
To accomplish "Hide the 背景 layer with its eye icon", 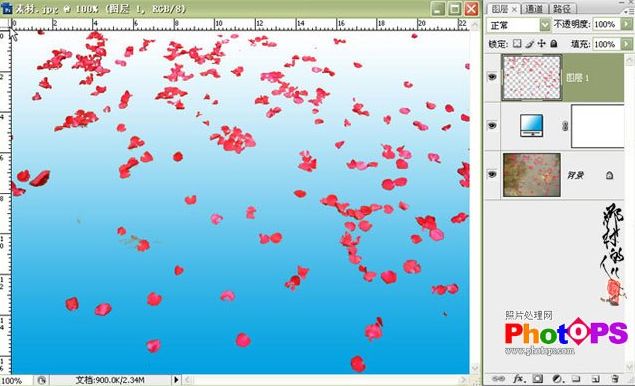I will point(492,174).
